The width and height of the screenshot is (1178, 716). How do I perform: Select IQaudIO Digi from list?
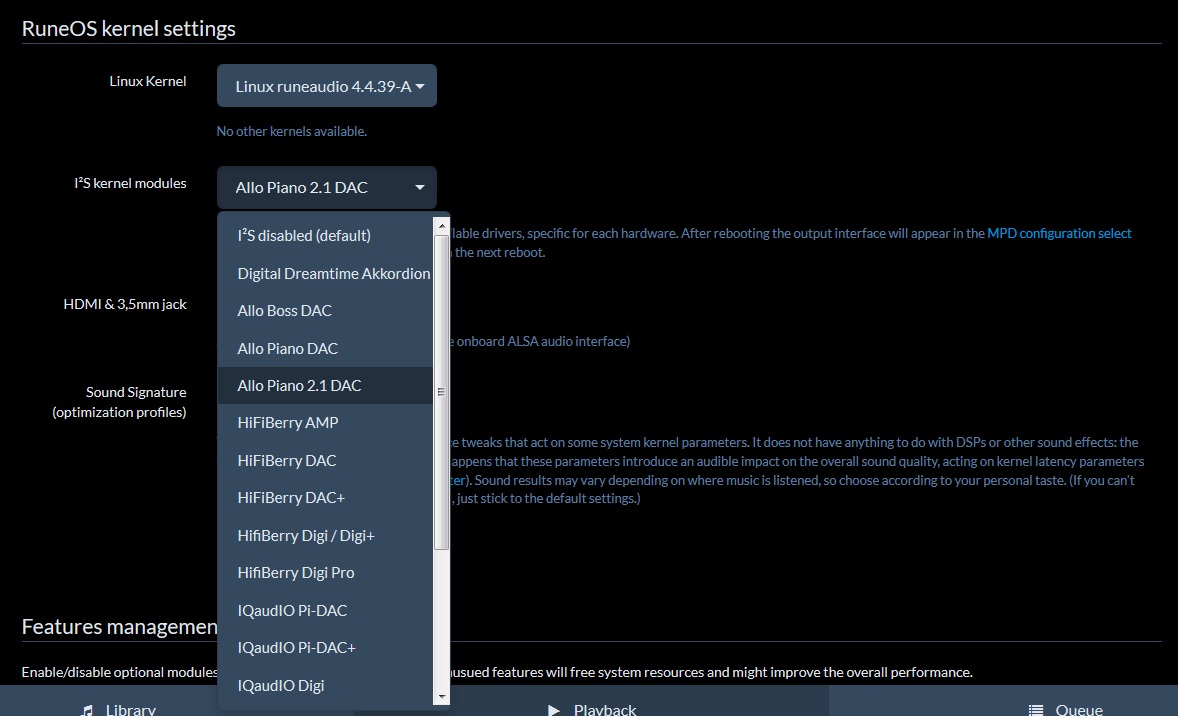click(280, 686)
